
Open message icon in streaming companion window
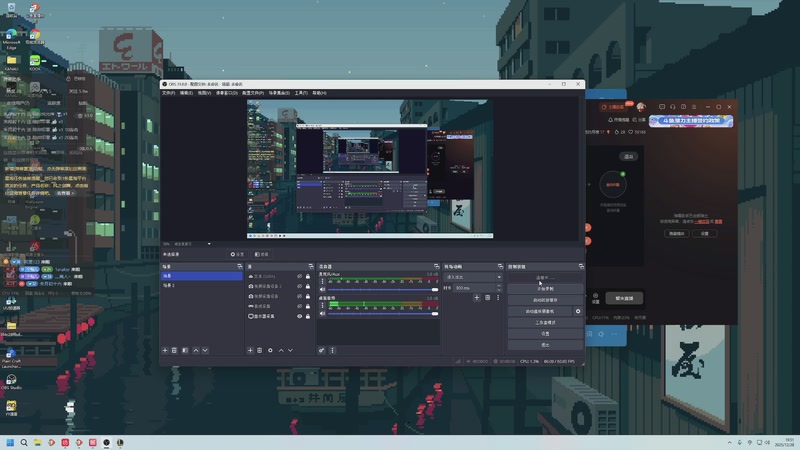pyautogui.click(x=662, y=107)
